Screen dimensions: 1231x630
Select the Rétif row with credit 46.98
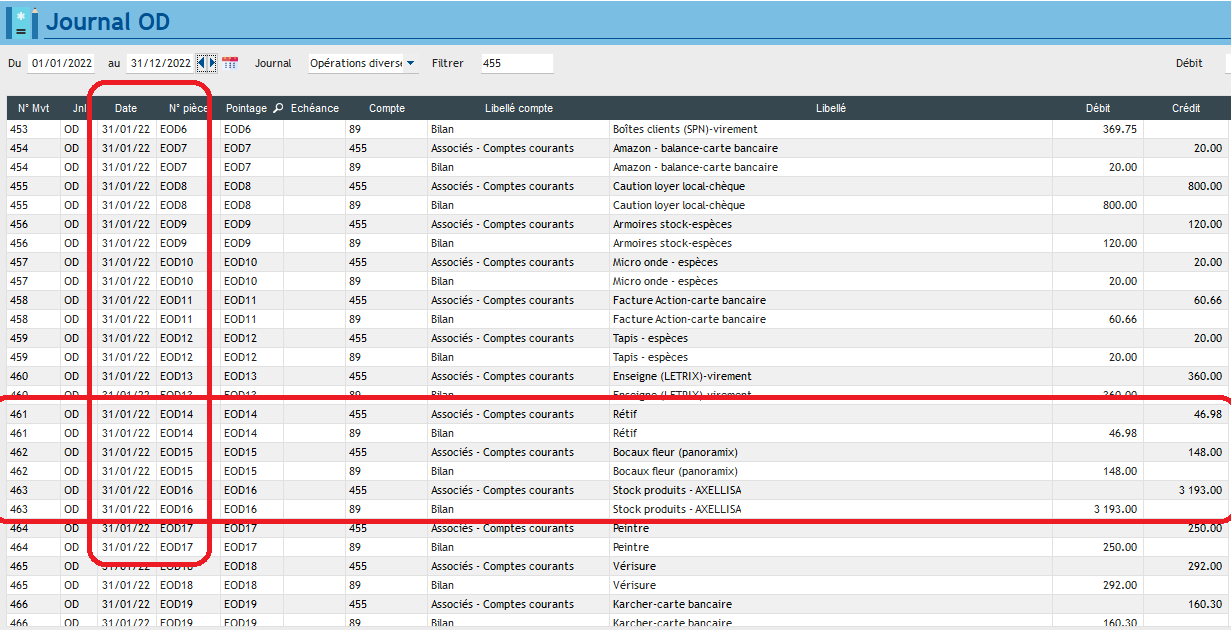pos(624,414)
